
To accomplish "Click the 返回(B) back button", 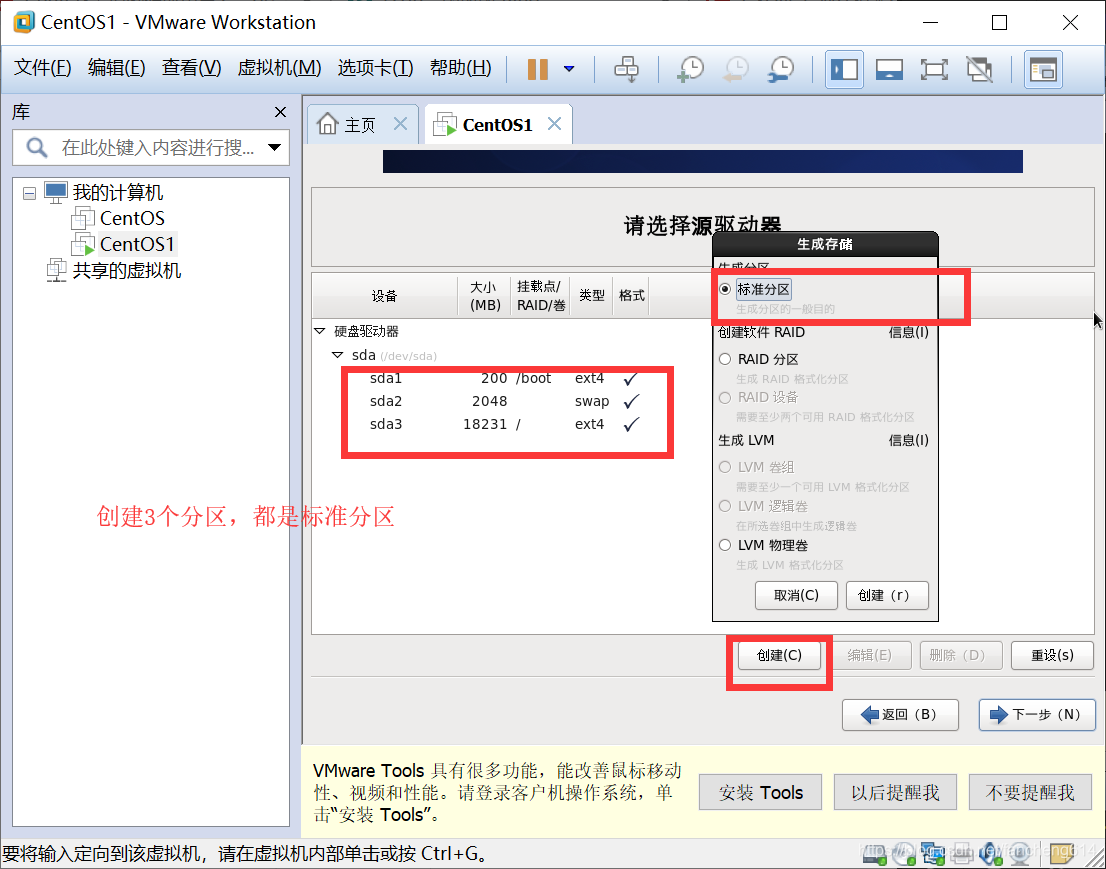I will click(x=900, y=715).
